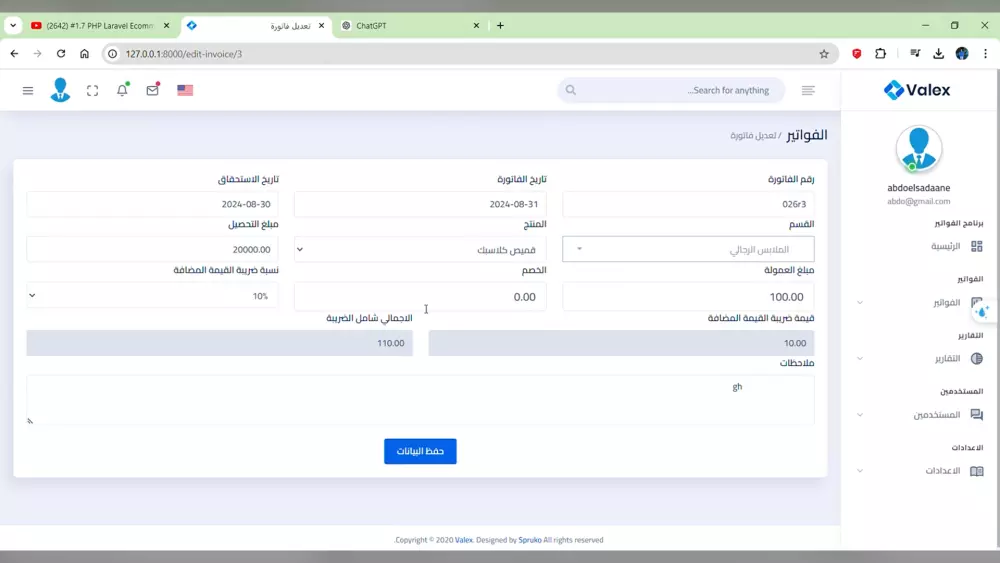
Task: Open the tab search chevron in Chrome
Action: pos(13,26)
